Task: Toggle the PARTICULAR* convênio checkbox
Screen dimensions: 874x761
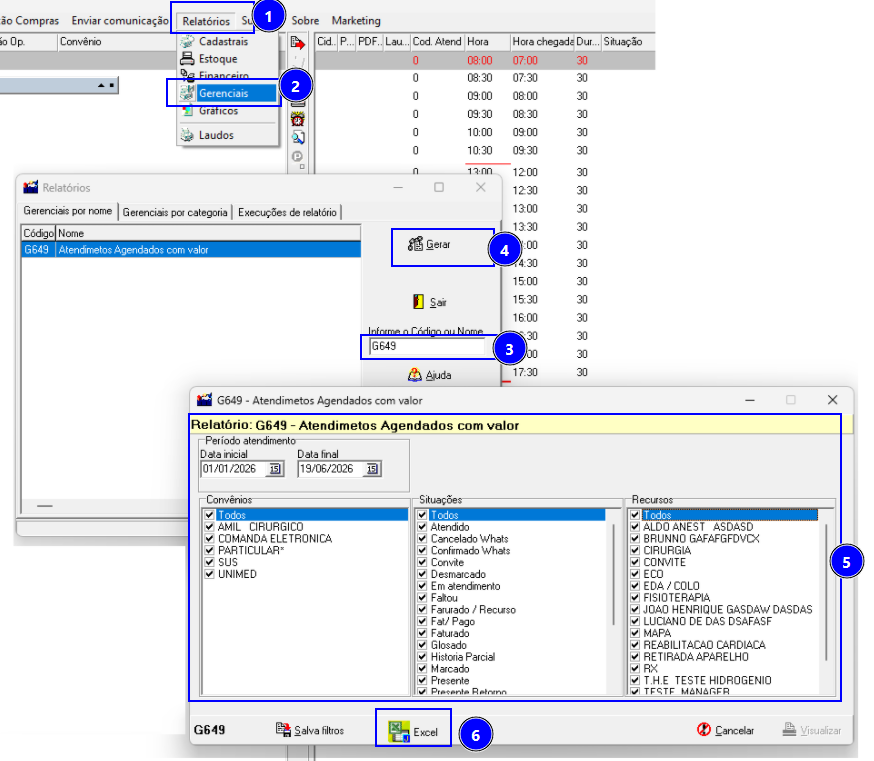Action: coord(209,550)
